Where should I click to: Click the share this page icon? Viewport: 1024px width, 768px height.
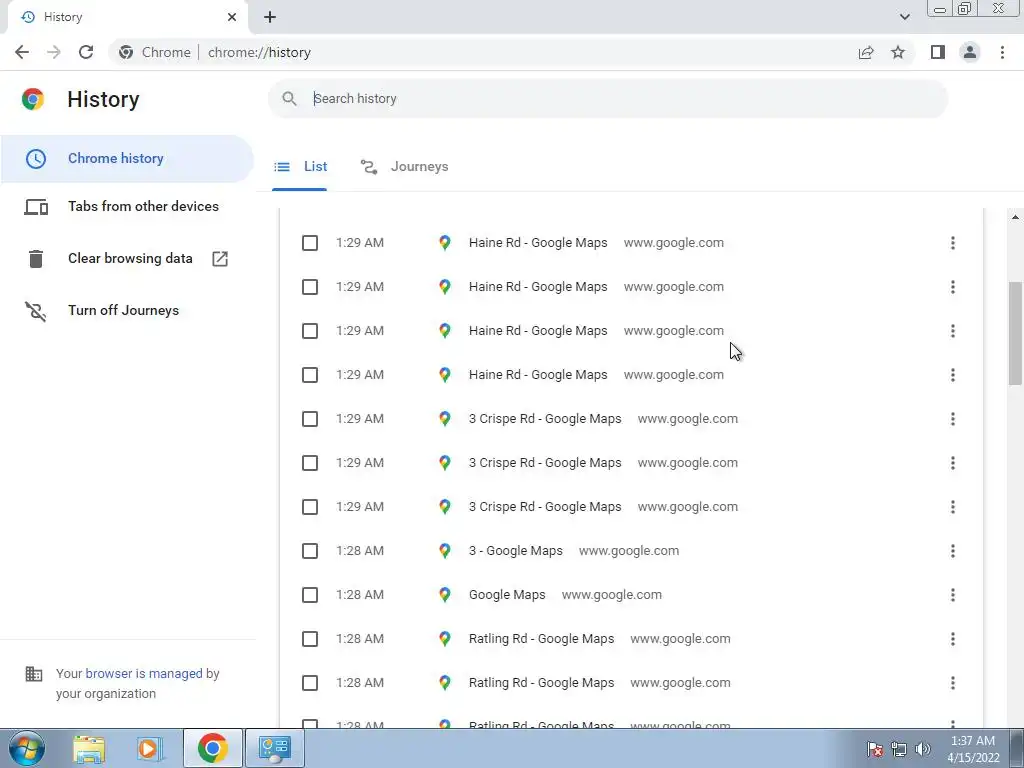coord(866,52)
